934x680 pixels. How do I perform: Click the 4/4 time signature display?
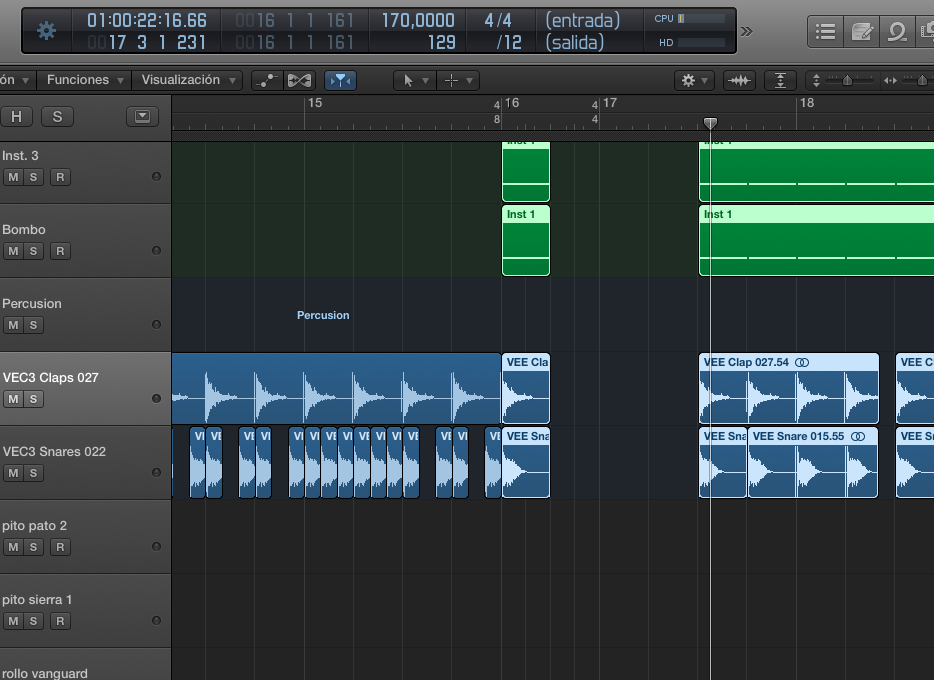pyautogui.click(x=498, y=21)
